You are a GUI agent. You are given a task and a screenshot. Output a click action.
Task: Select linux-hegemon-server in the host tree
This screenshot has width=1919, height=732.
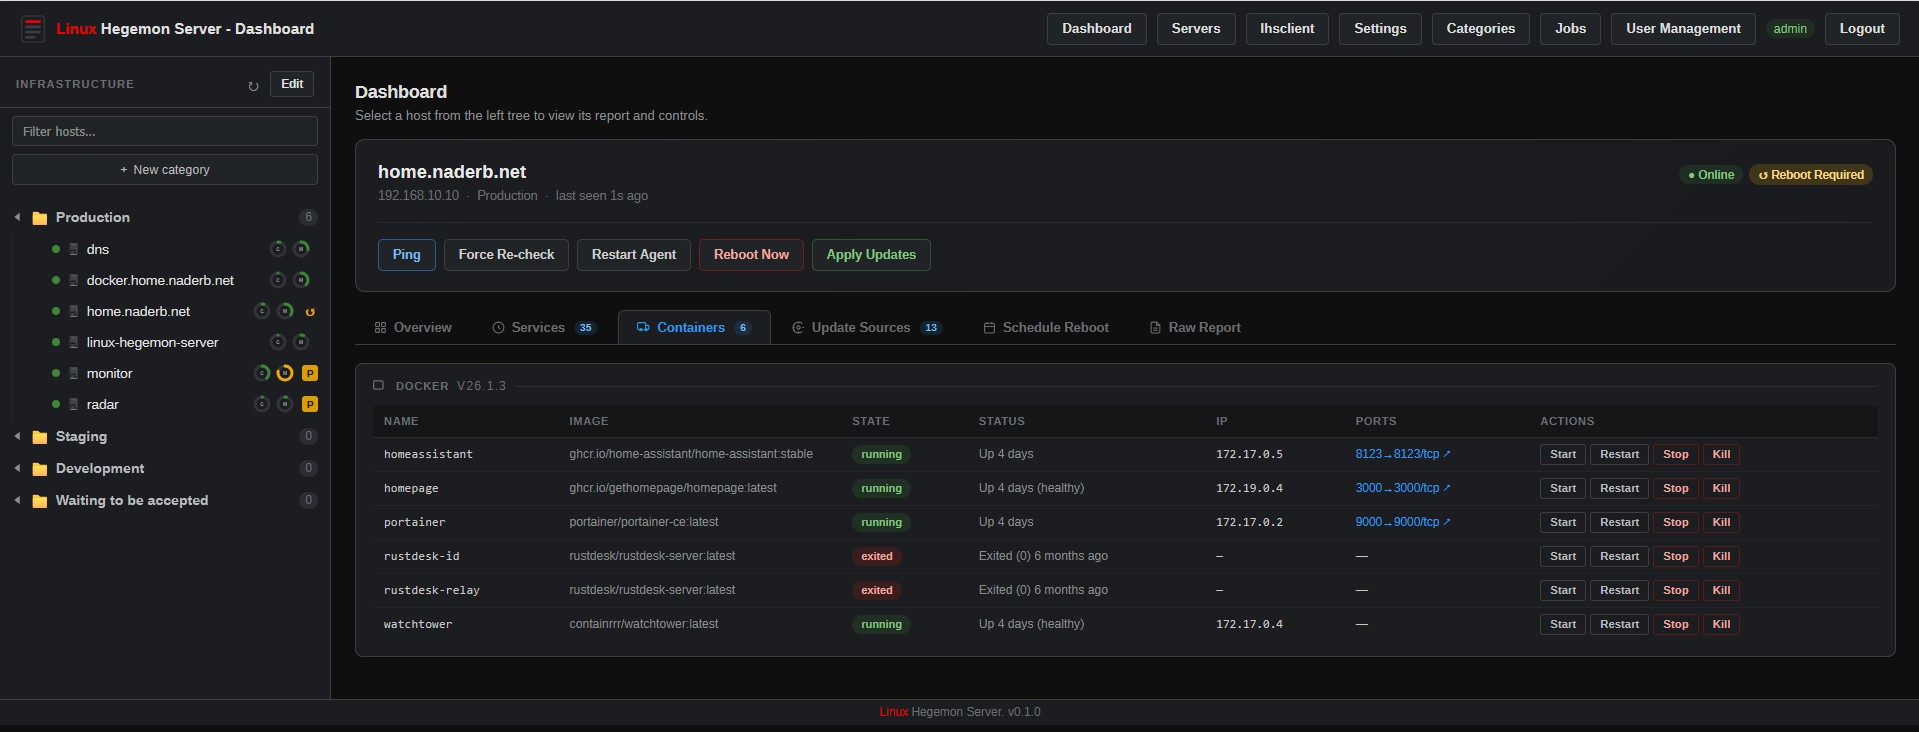(x=152, y=342)
